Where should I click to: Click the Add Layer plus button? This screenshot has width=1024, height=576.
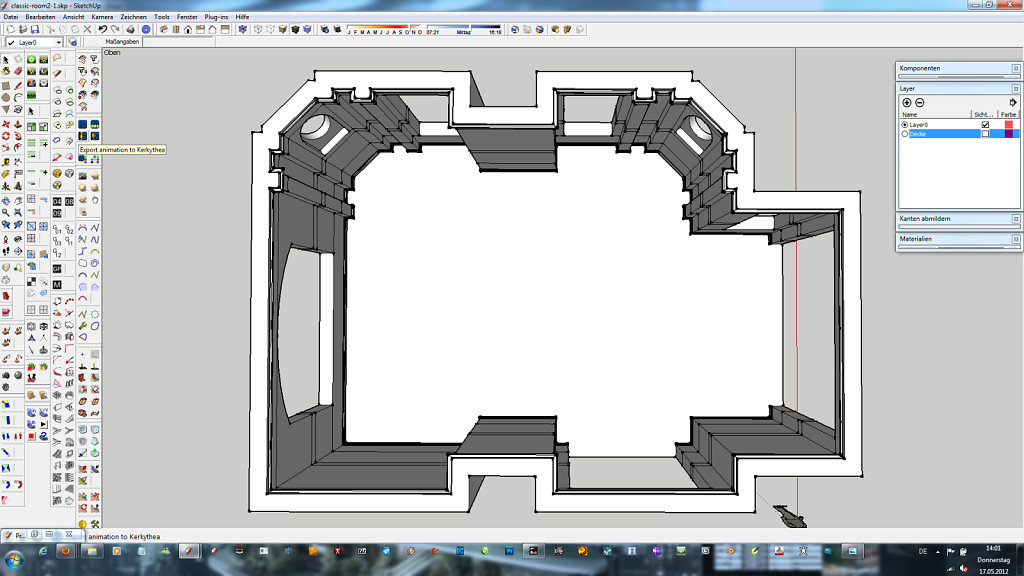point(906,103)
